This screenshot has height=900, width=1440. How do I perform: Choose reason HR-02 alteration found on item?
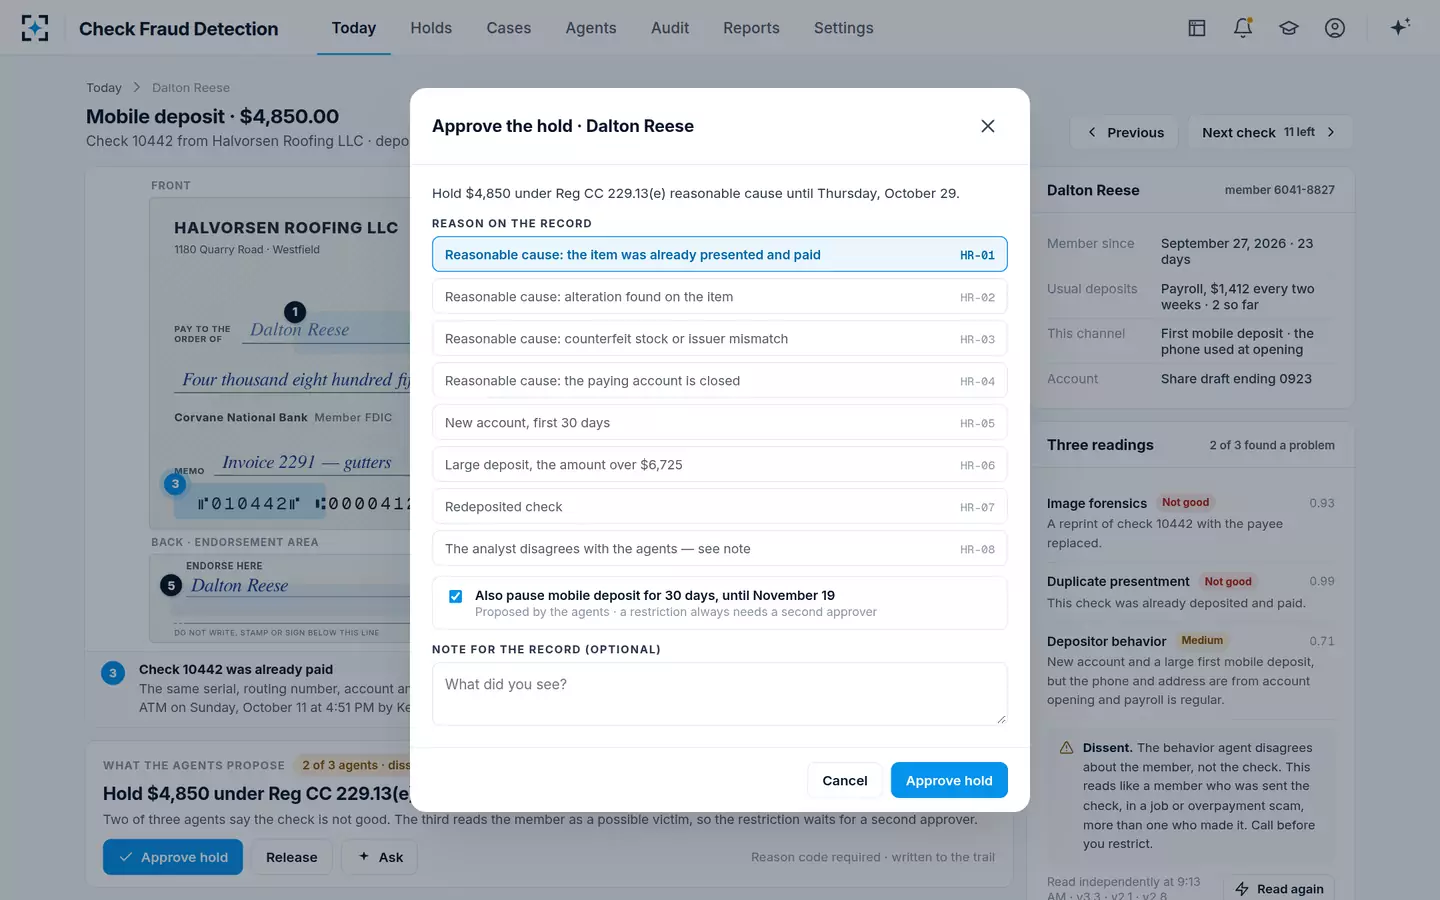pyautogui.click(x=720, y=297)
